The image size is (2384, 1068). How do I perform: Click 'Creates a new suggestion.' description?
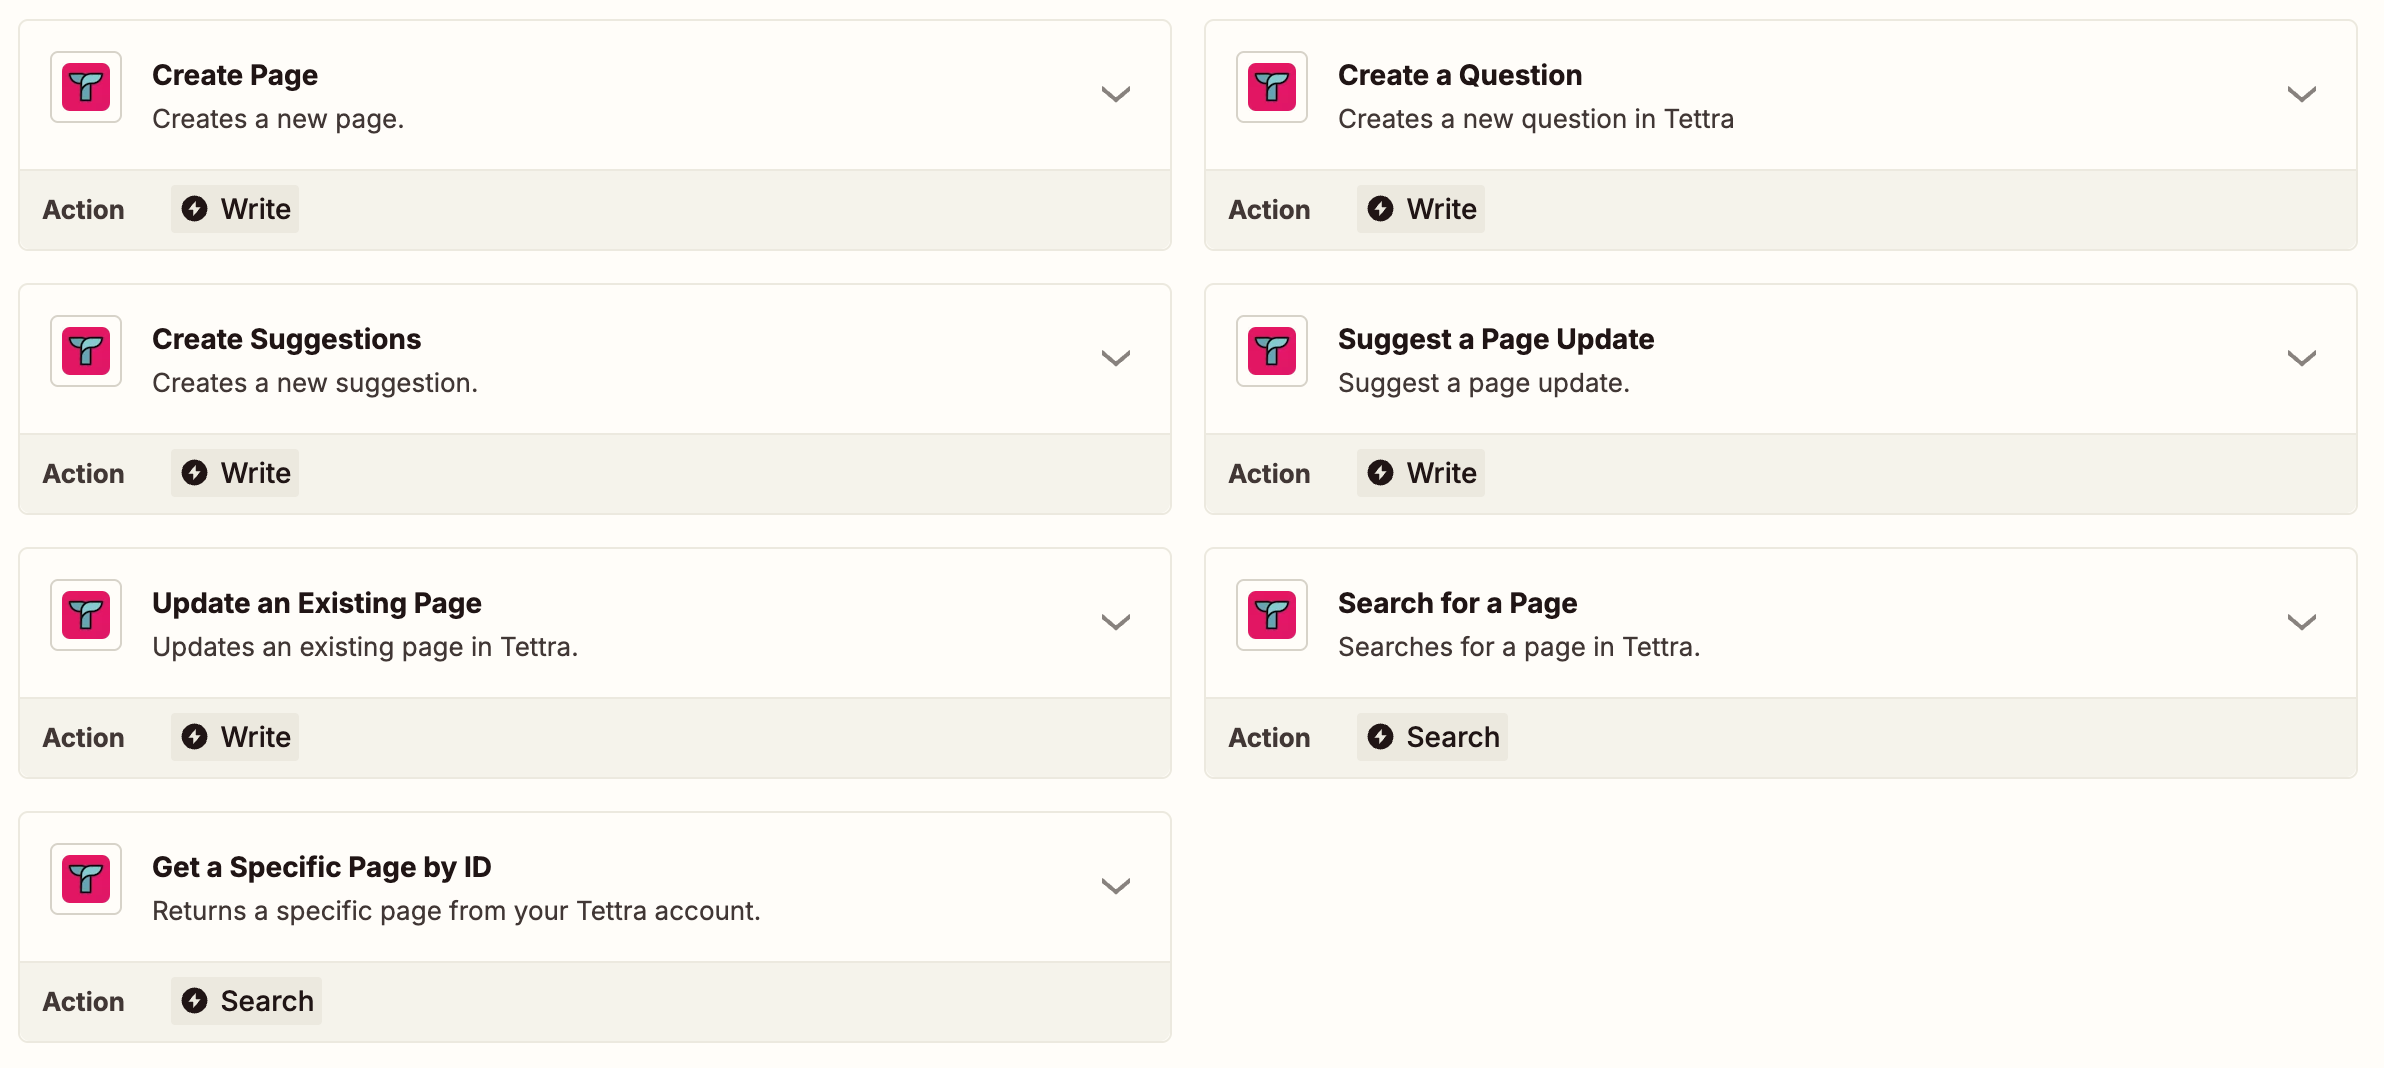coord(315,384)
